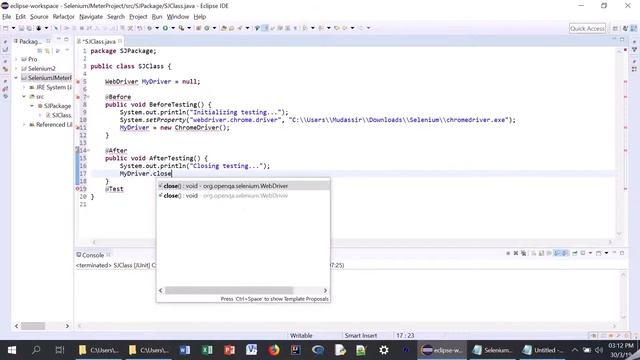
Task: Collapse the @Before method fold on line 7
Action: point(89,97)
